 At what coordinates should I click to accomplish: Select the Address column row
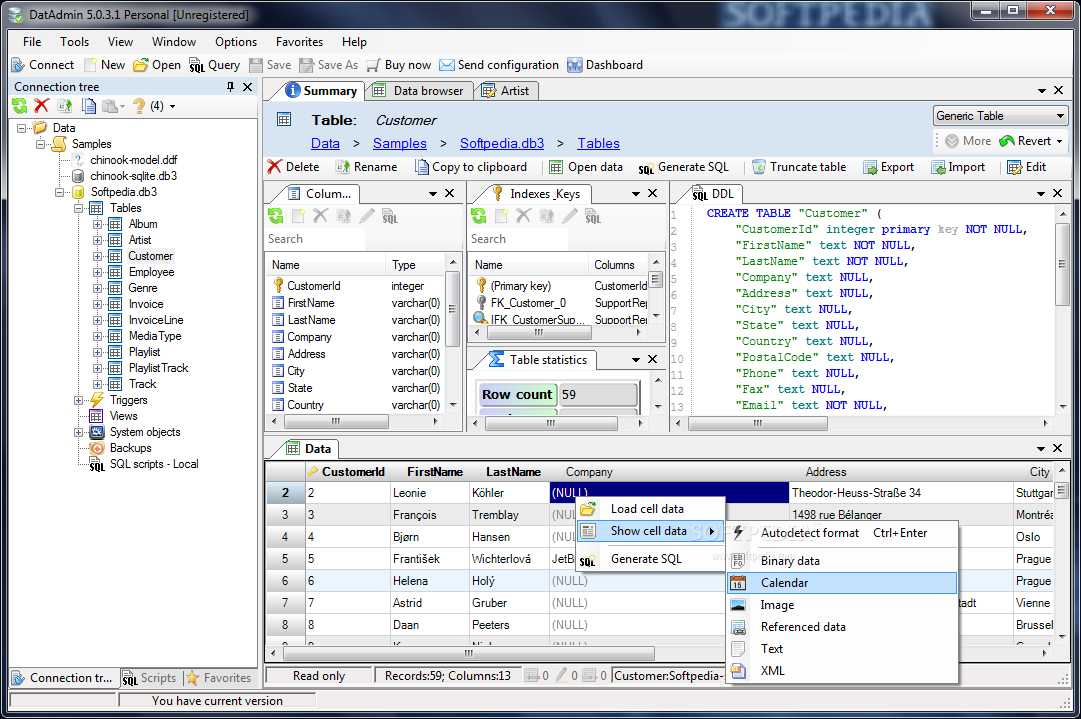[x=356, y=354]
